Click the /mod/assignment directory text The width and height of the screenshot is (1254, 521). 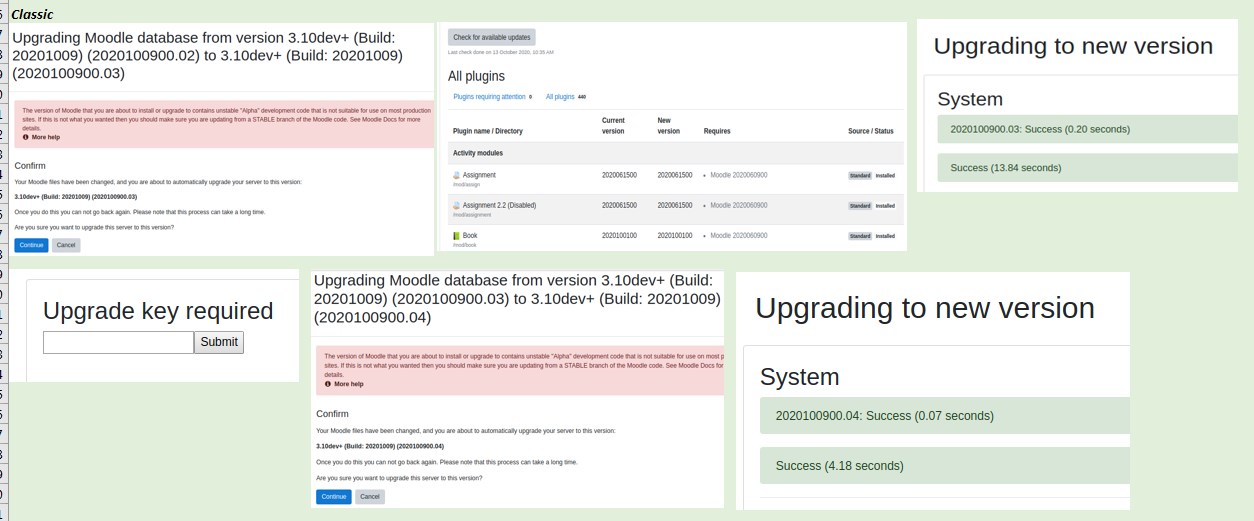click(x=469, y=215)
